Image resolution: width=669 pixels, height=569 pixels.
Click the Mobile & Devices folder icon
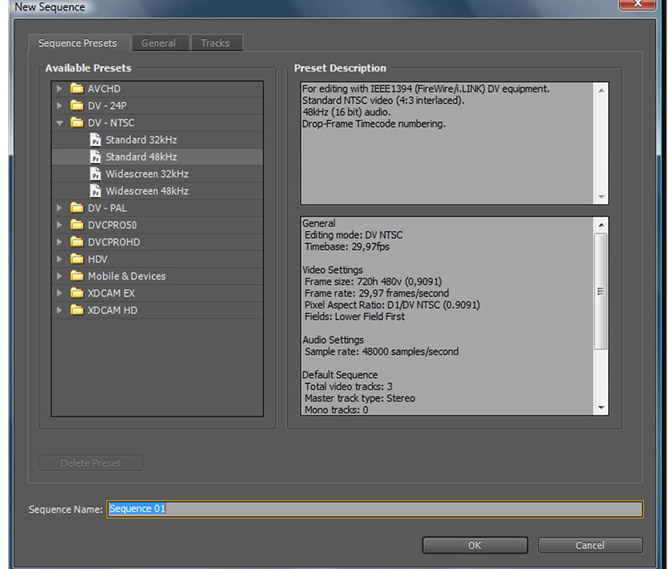point(77,276)
